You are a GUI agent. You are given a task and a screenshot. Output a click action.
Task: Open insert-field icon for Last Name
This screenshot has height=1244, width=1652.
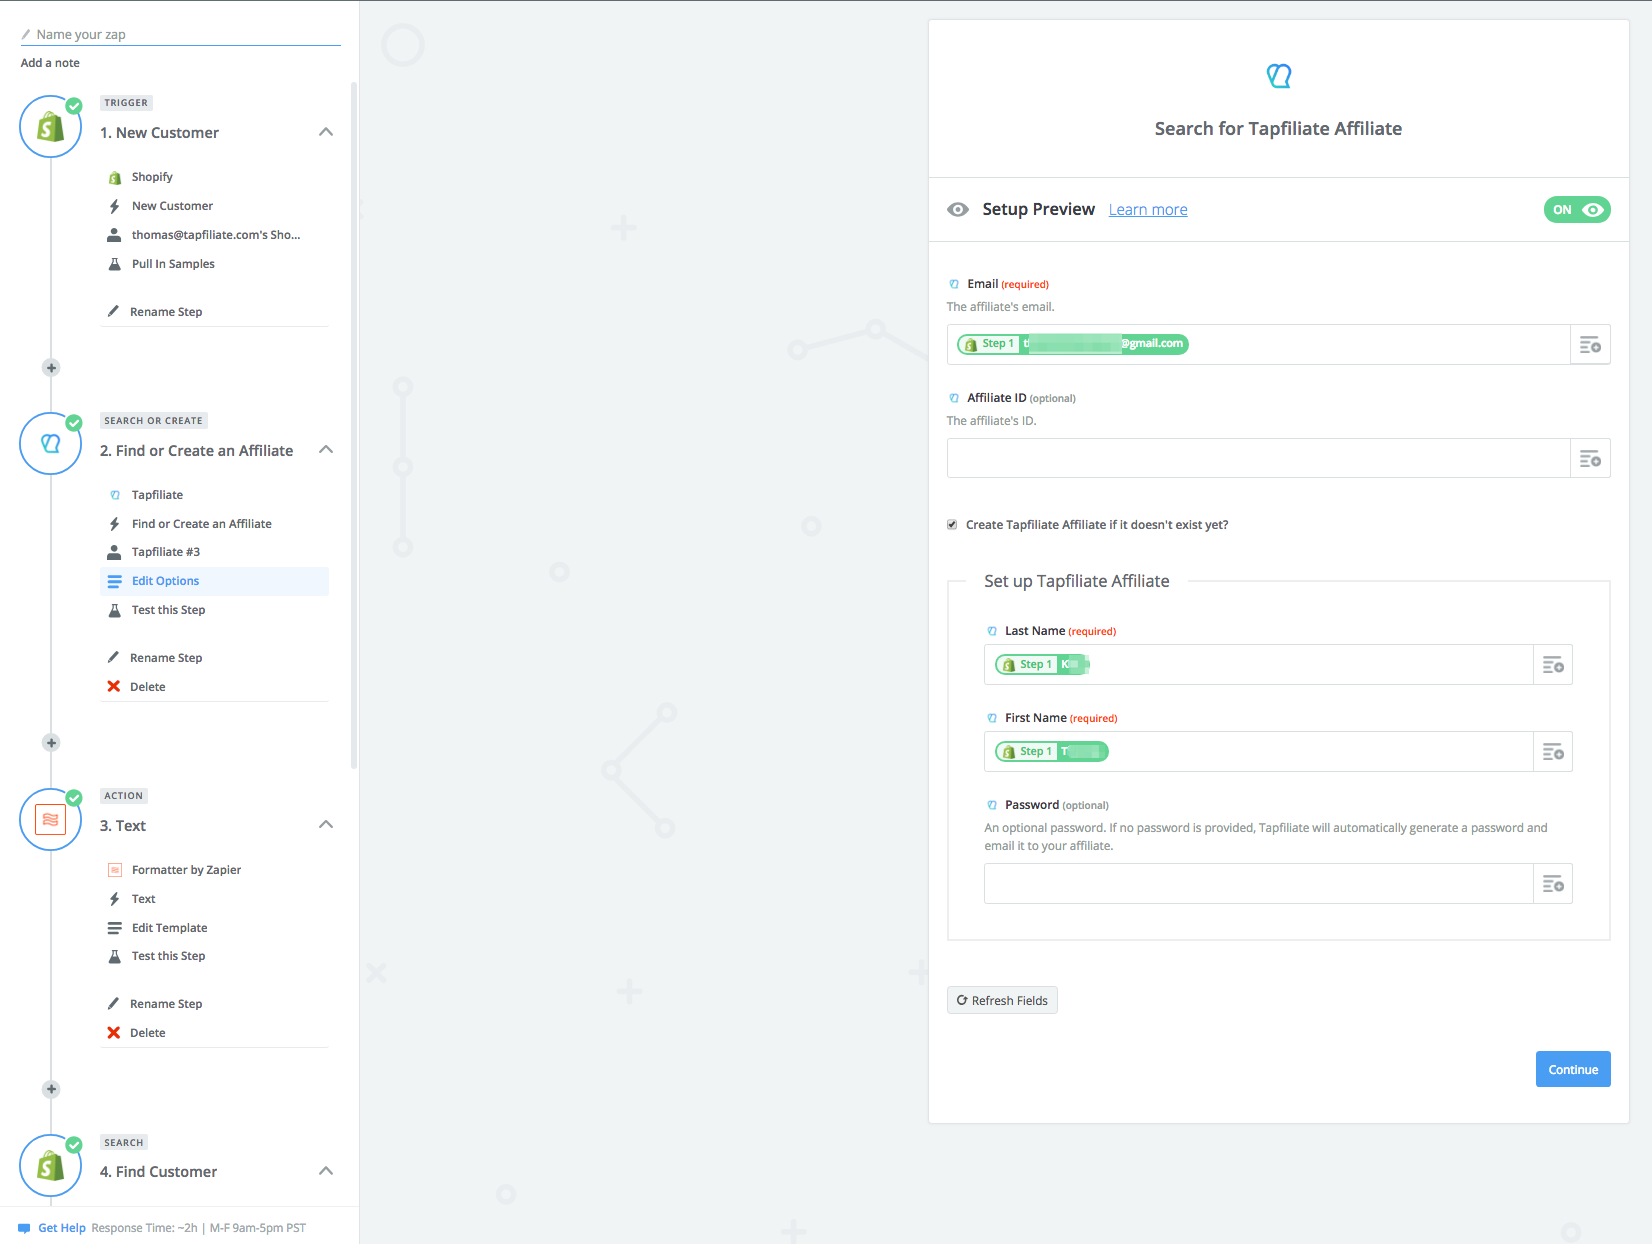(1553, 665)
